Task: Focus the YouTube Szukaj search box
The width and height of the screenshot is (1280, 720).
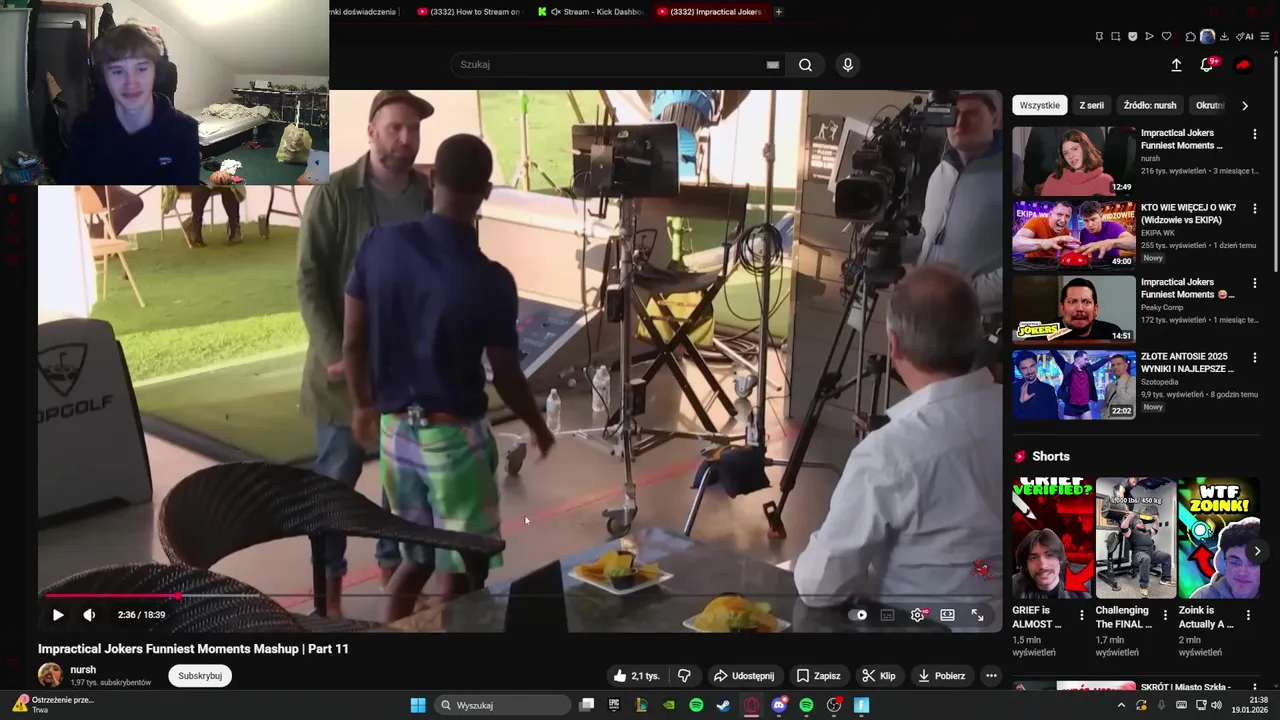Action: (x=610, y=65)
